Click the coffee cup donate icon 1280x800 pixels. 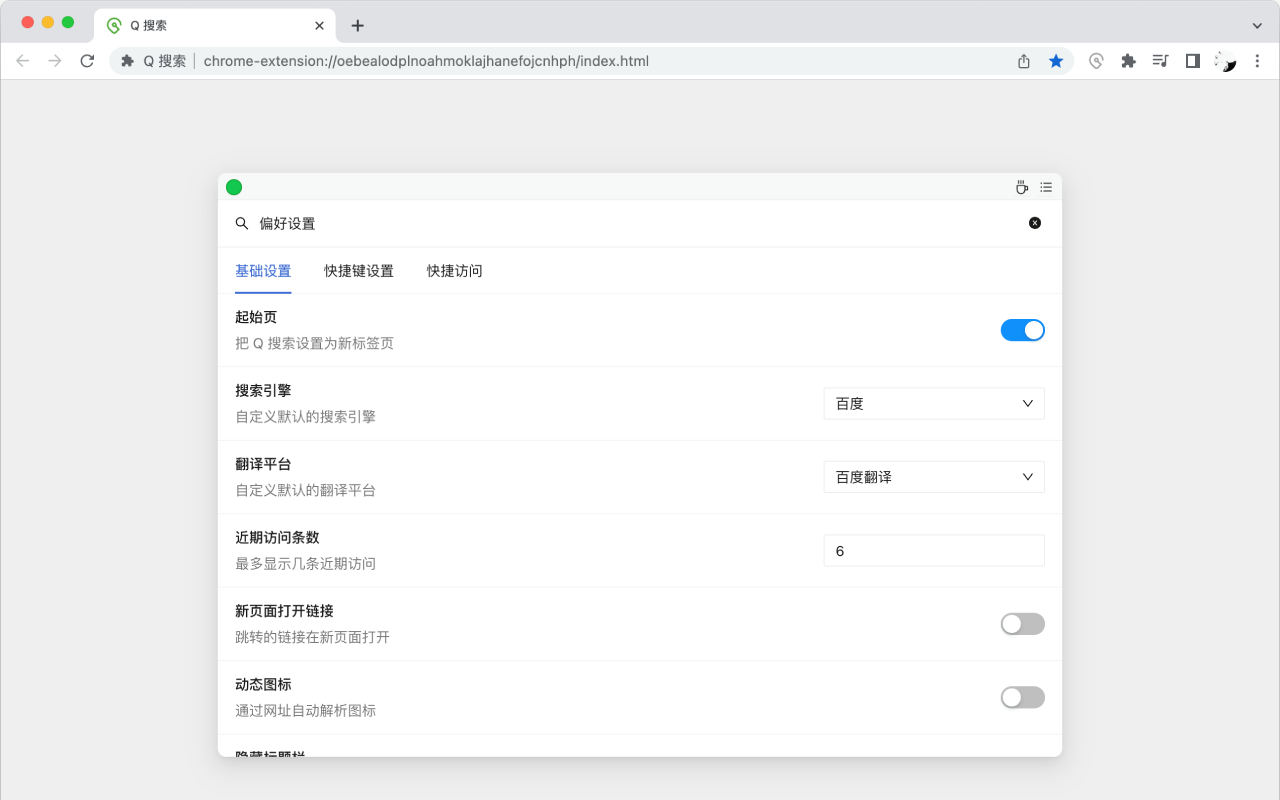(x=1022, y=187)
